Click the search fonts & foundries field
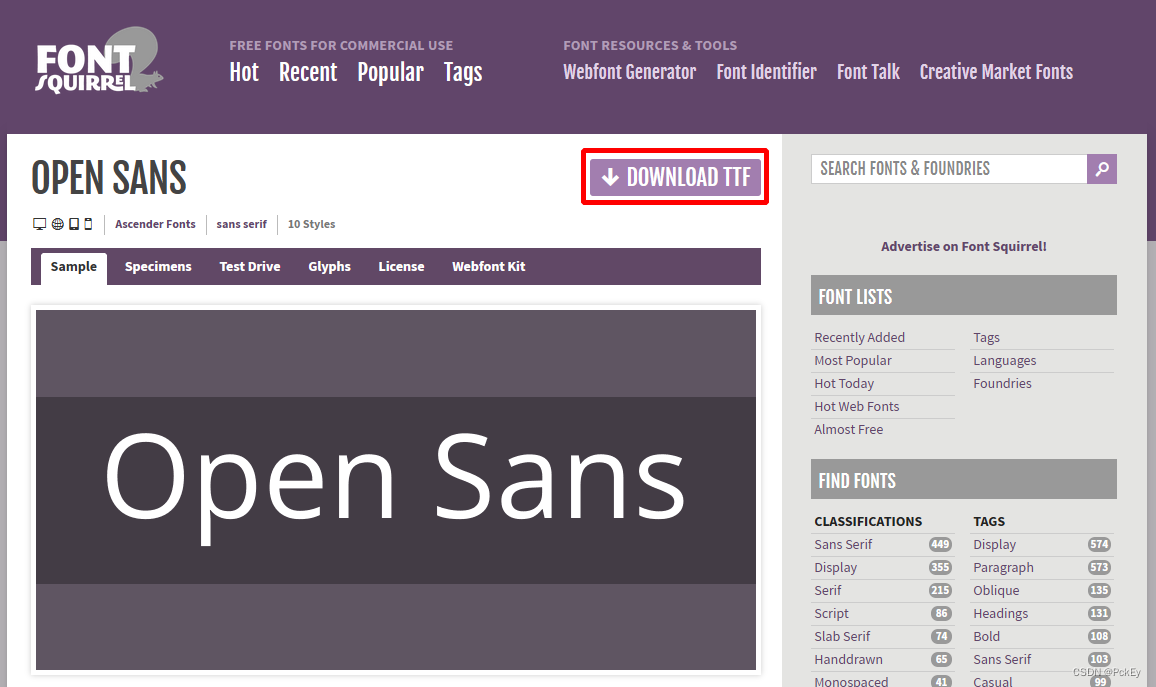 click(x=949, y=169)
